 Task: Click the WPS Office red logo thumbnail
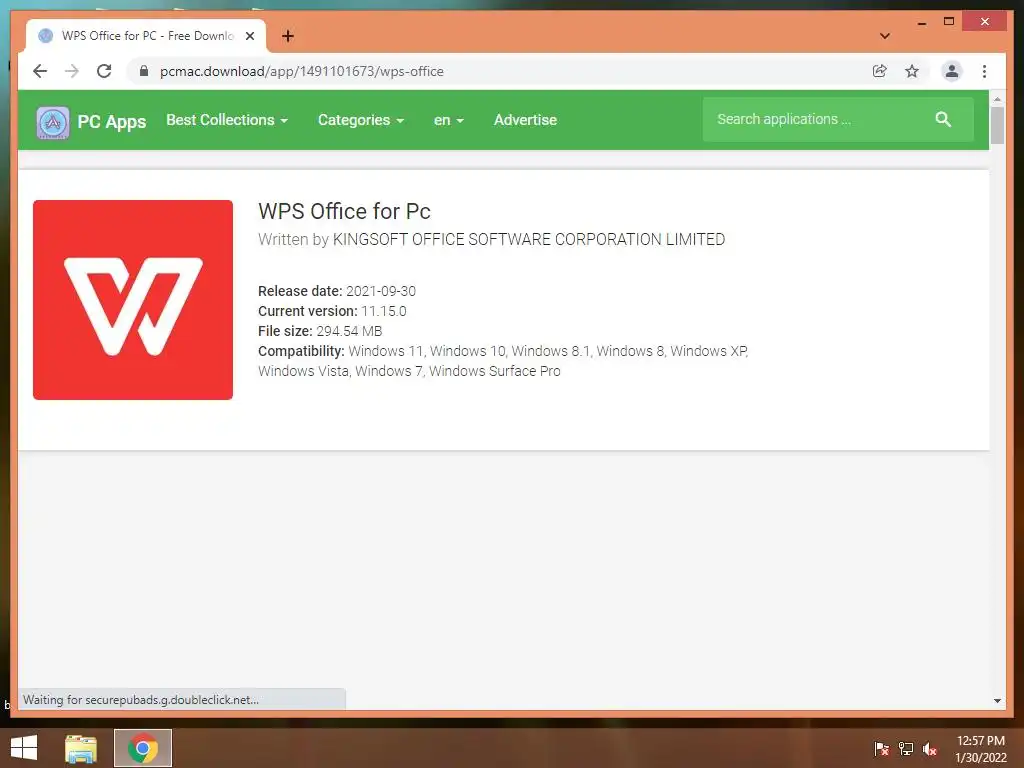pos(133,300)
